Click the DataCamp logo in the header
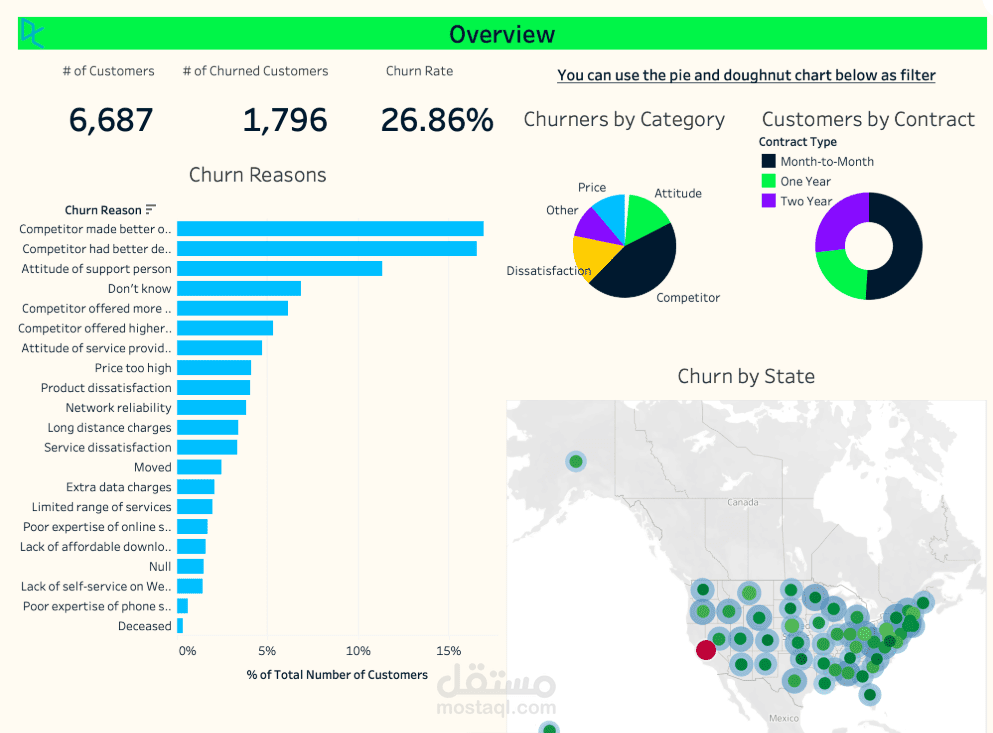 pos(32,33)
